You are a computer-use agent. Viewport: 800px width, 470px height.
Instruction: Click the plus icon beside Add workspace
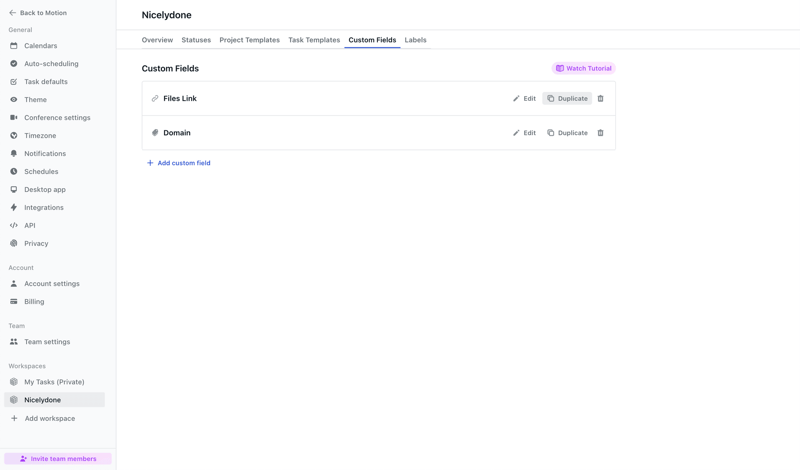(x=14, y=418)
